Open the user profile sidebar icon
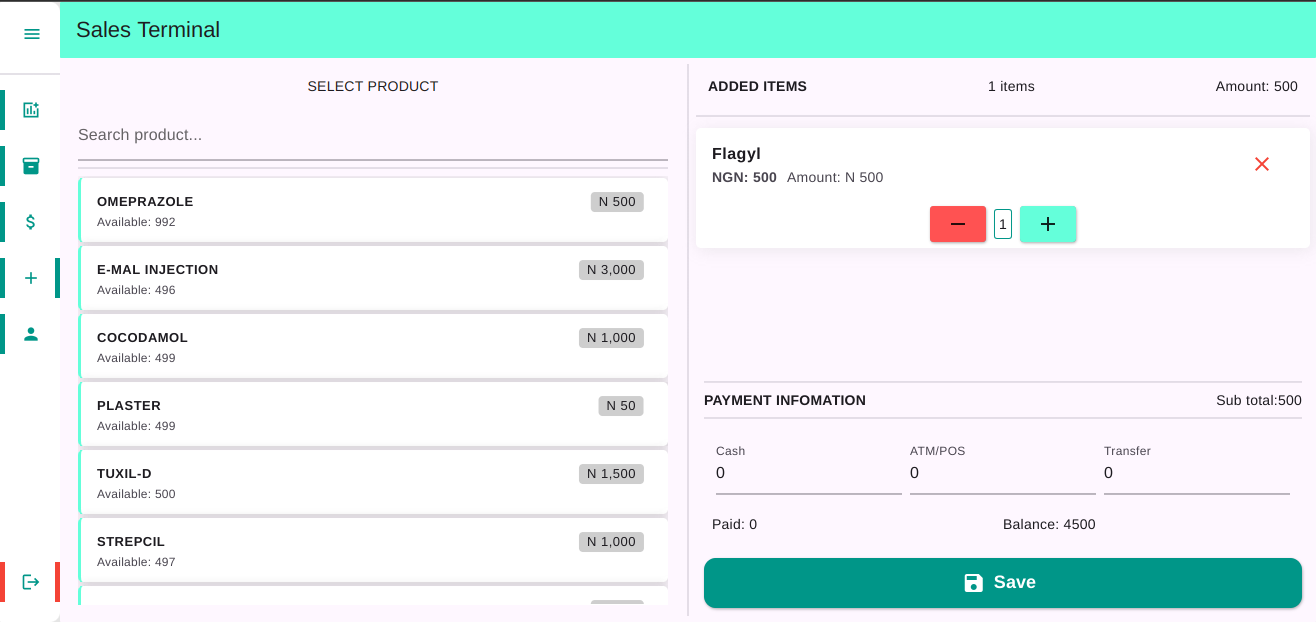 tap(31, 334)
